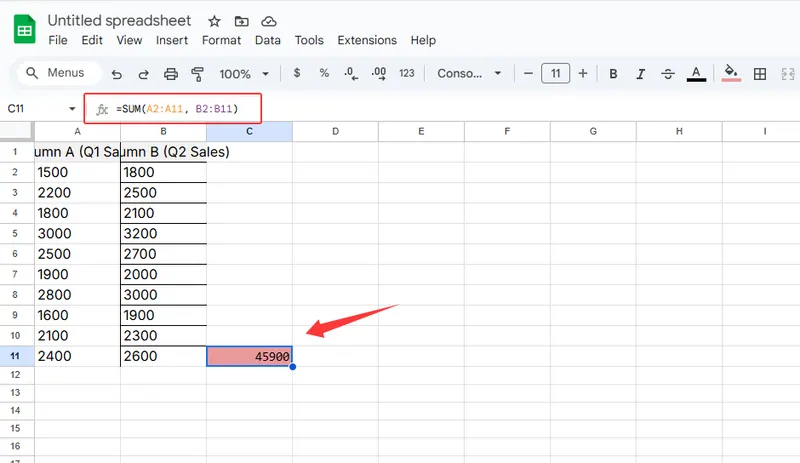Open the Extensions menu
Screen dimensions: 800x463
(x=367, y=40)
